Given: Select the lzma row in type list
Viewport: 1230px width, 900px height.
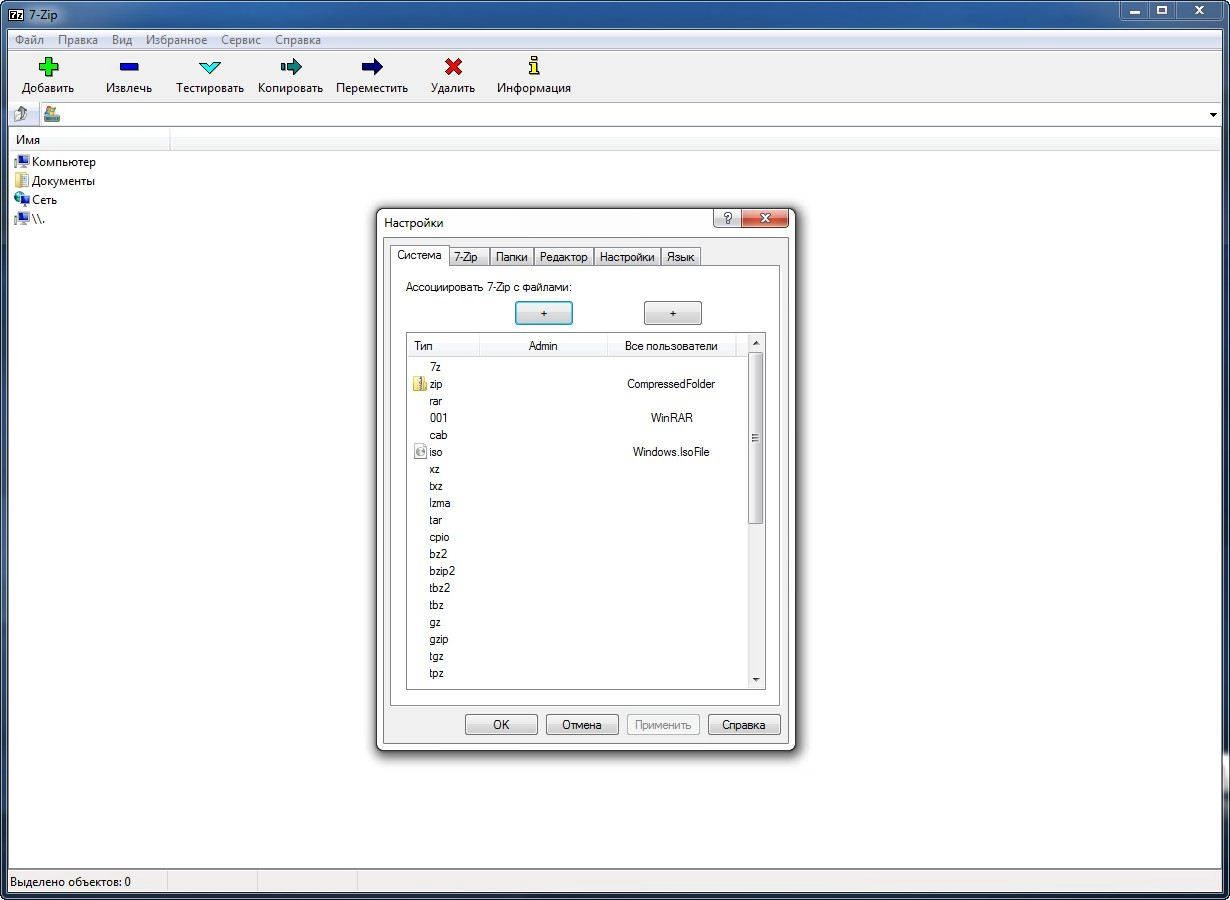Looking at the screenshot, I should (x=578, y=503).
